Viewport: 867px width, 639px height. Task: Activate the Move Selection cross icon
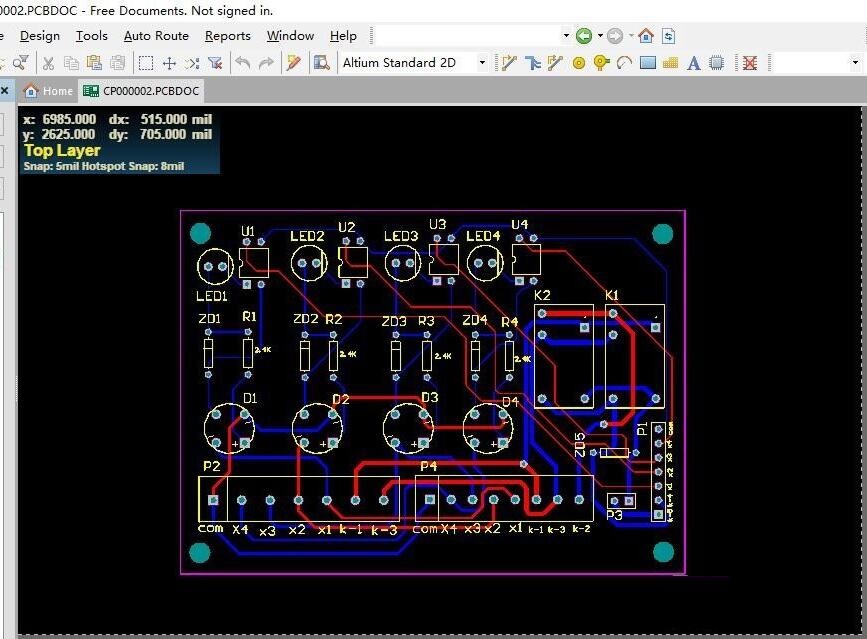[x=169, y=63]
